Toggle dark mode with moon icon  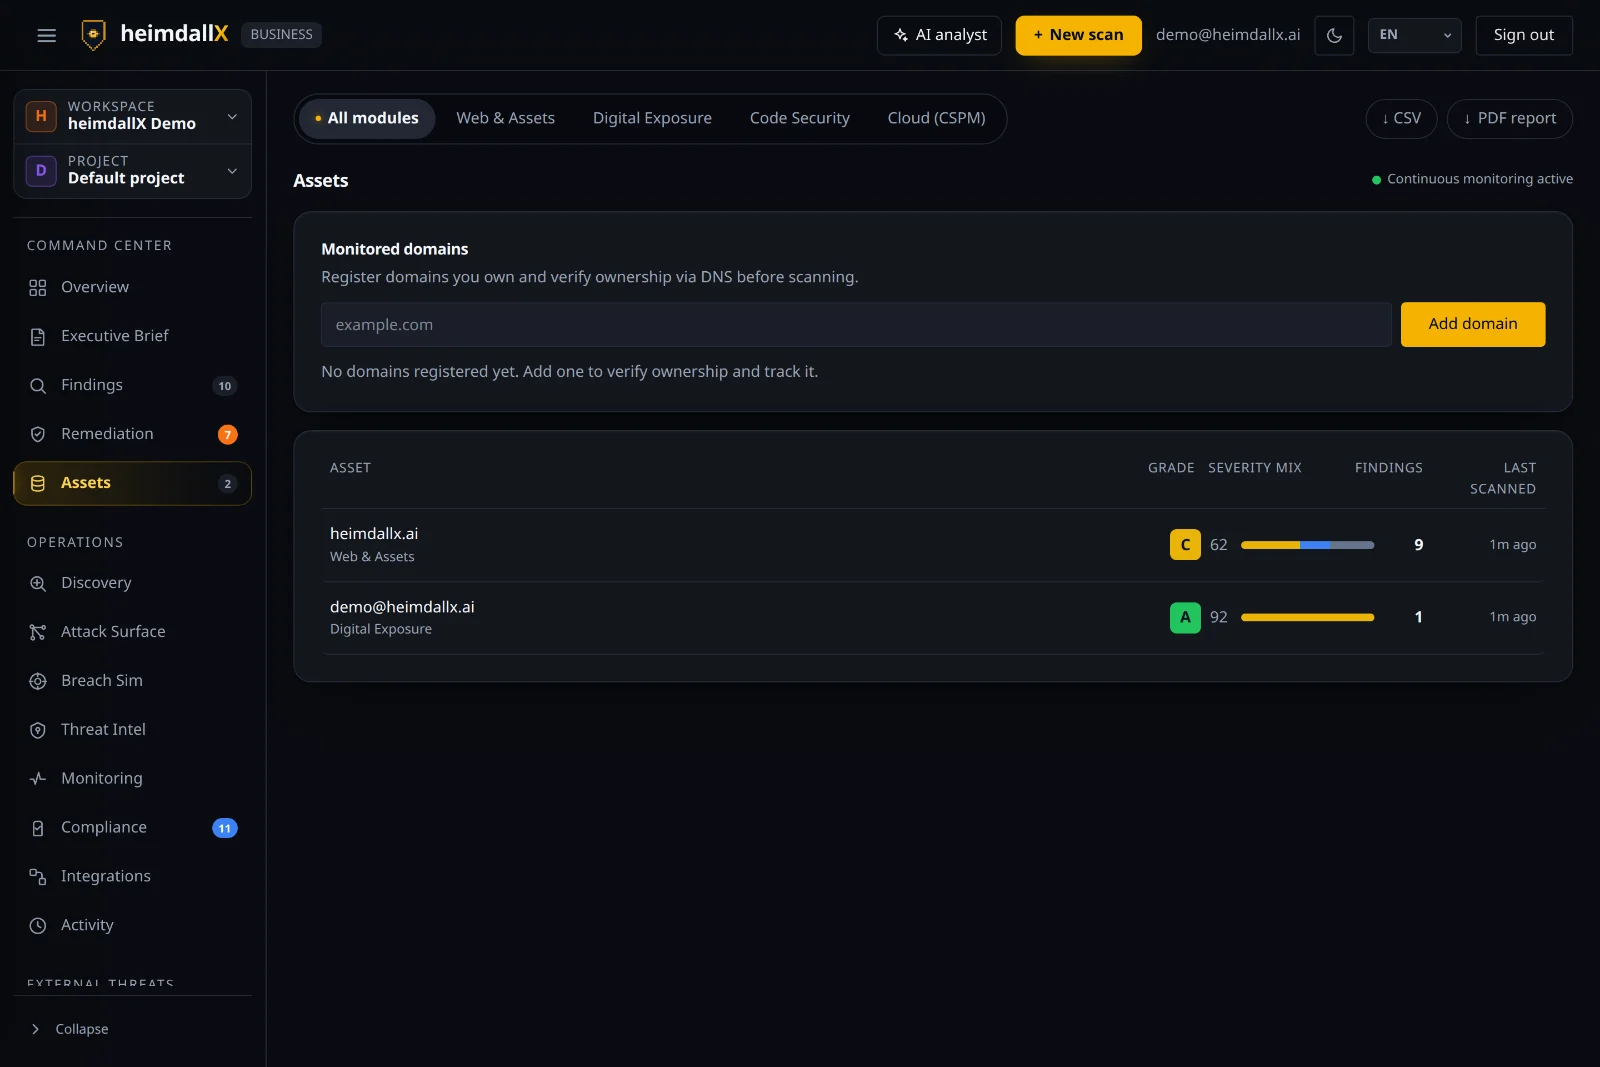(x=1334, y=35)
